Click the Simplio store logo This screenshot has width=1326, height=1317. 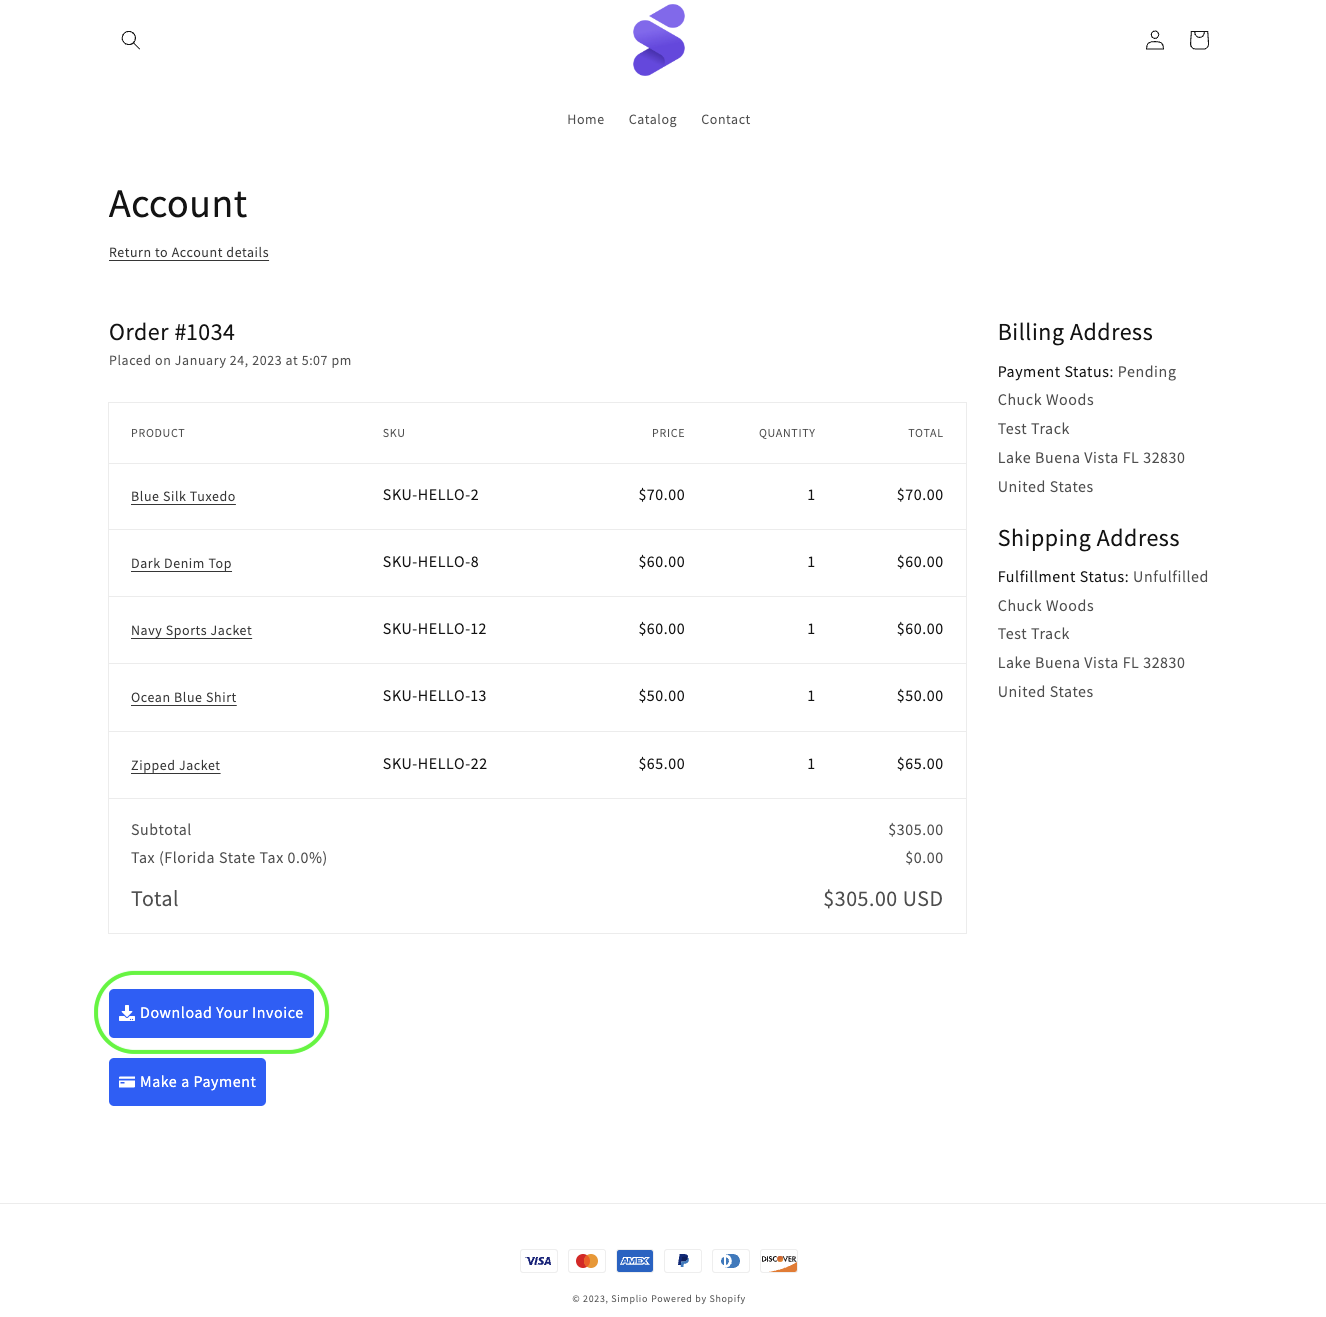pyautogui.click(x=659, y=40)
